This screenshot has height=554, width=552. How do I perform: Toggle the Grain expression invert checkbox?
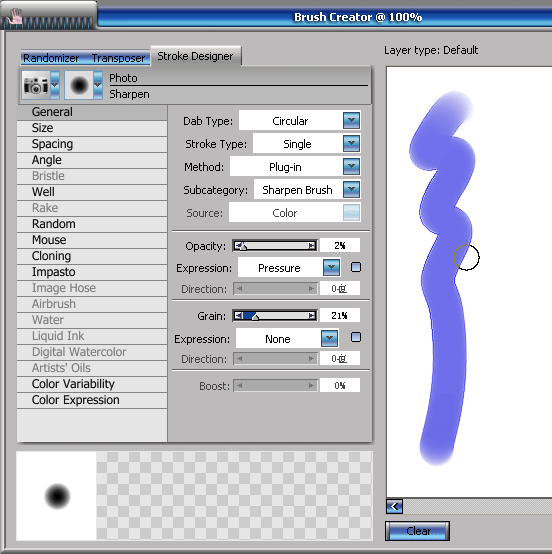point(356,337)
